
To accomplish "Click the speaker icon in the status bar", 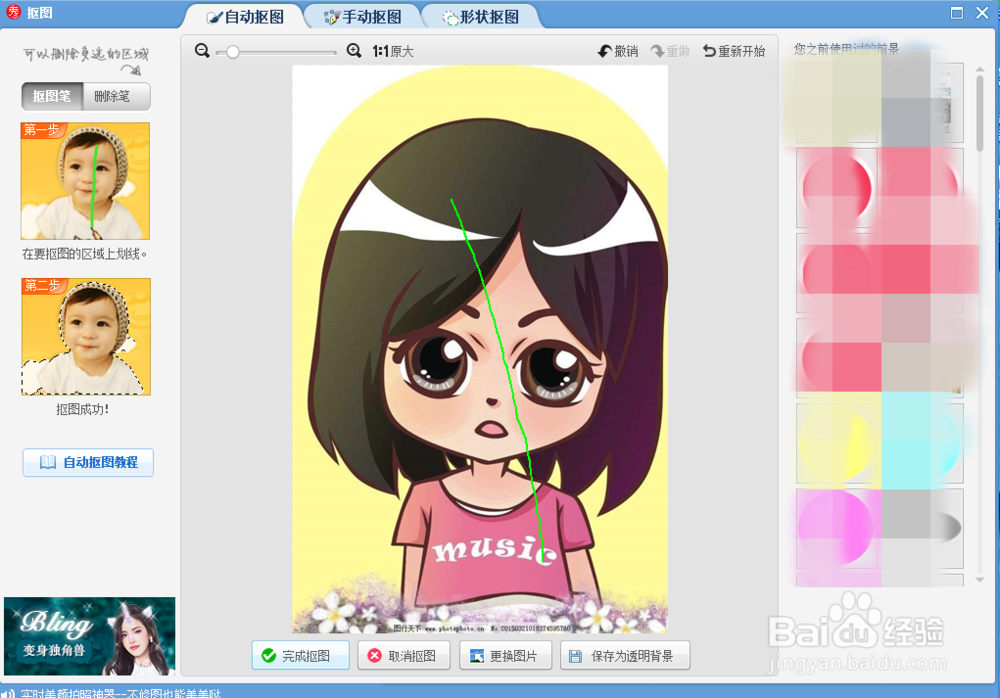I will [x=8, y=693].
